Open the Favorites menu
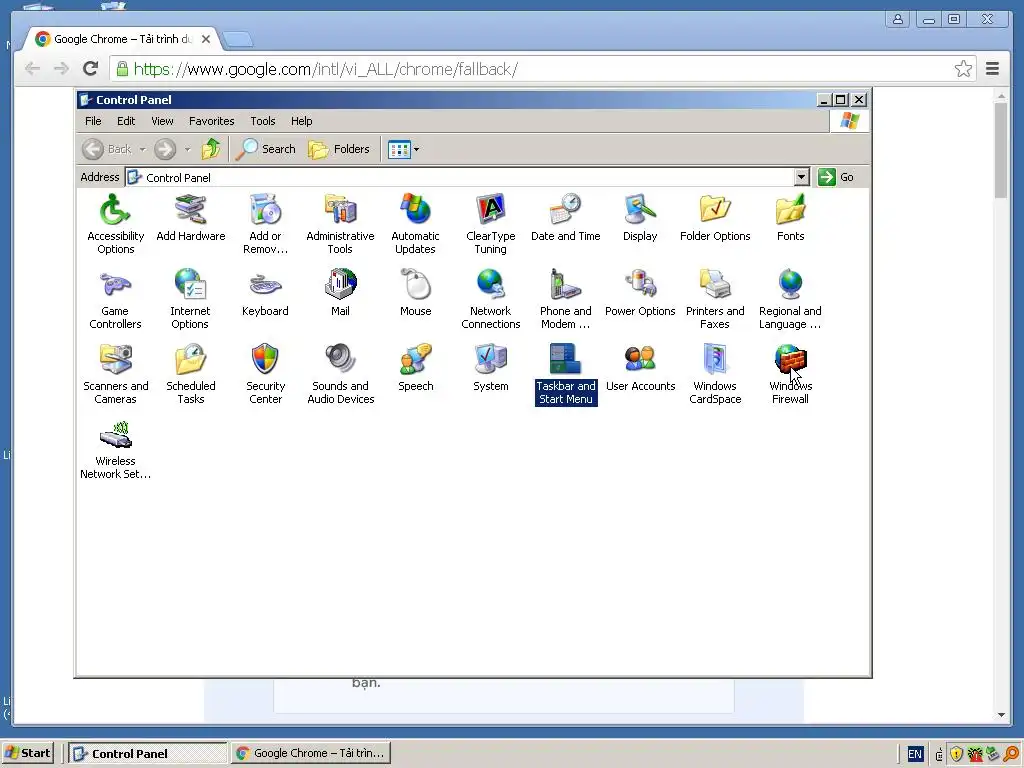The image size is (1024, 768). (x=212, y=121)
